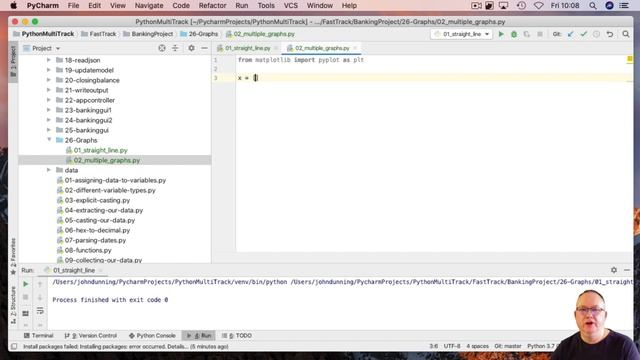Open 01_straight_line.py in project tree
This screenshot has height=360, width=640.
100,150
